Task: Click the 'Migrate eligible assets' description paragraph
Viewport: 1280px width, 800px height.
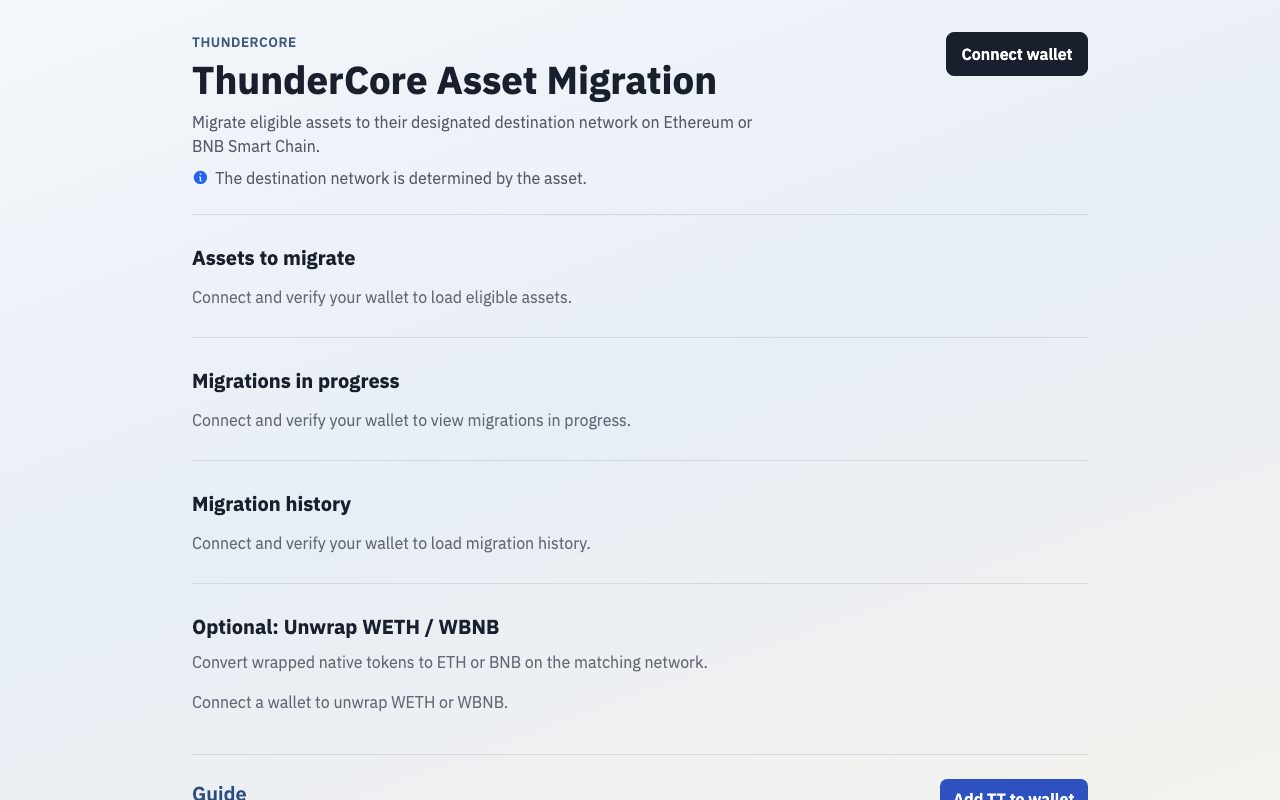Action: point(472,134)
